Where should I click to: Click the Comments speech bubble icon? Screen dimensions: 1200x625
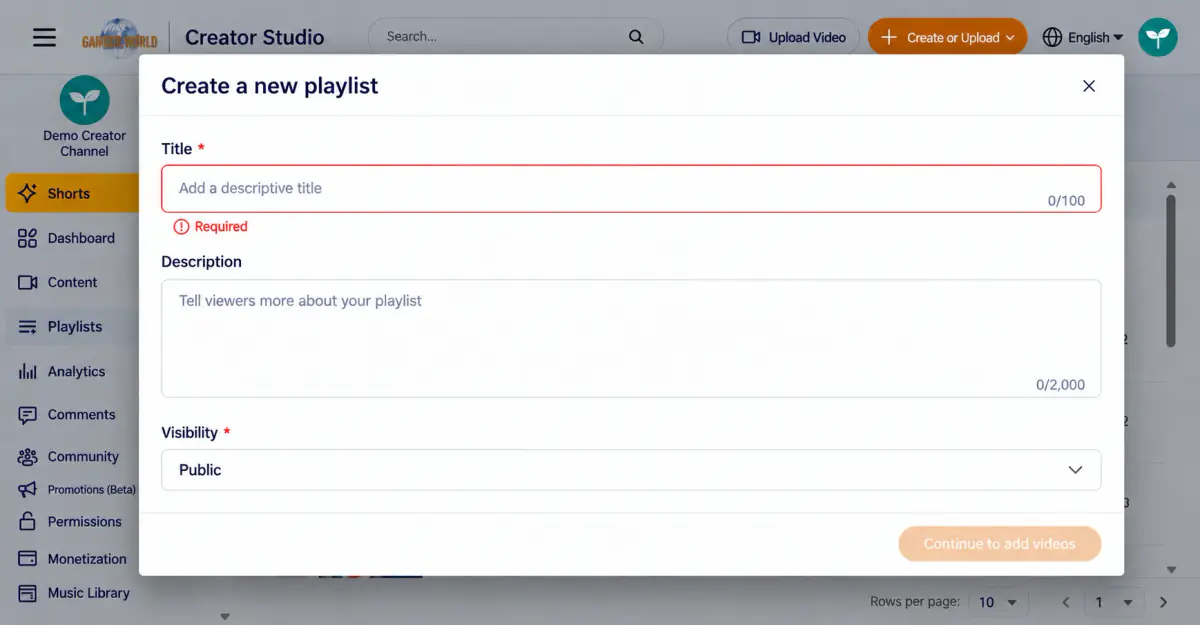pos(28,414)
